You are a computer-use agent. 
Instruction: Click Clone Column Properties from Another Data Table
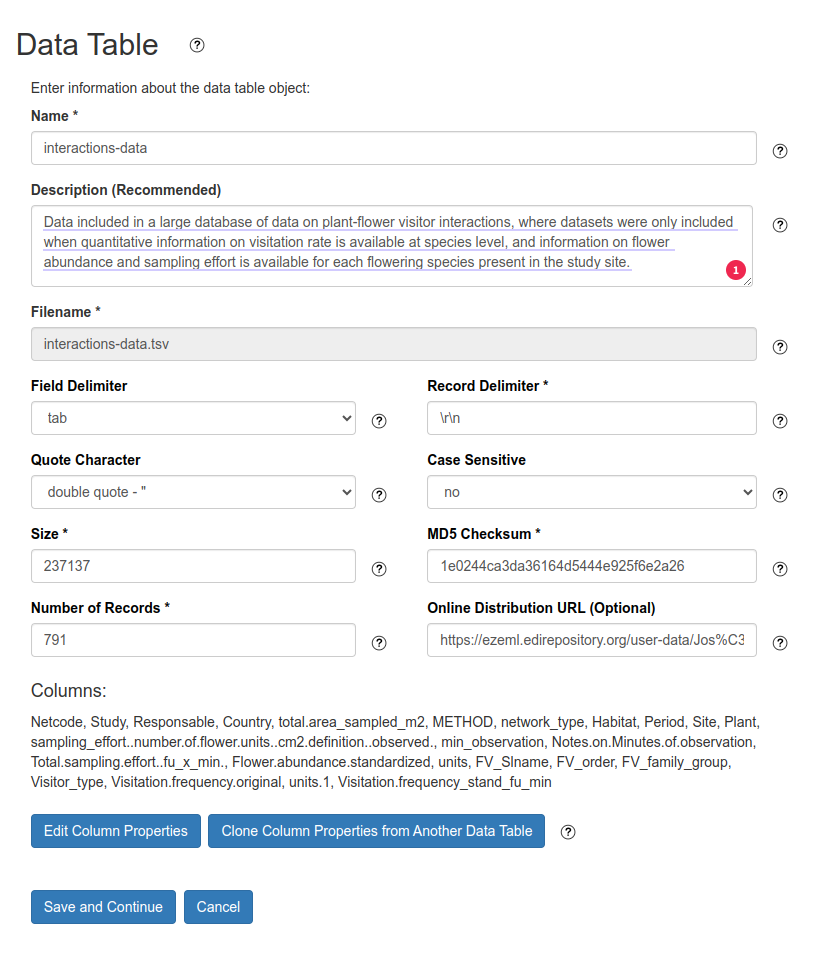(376, 831)
